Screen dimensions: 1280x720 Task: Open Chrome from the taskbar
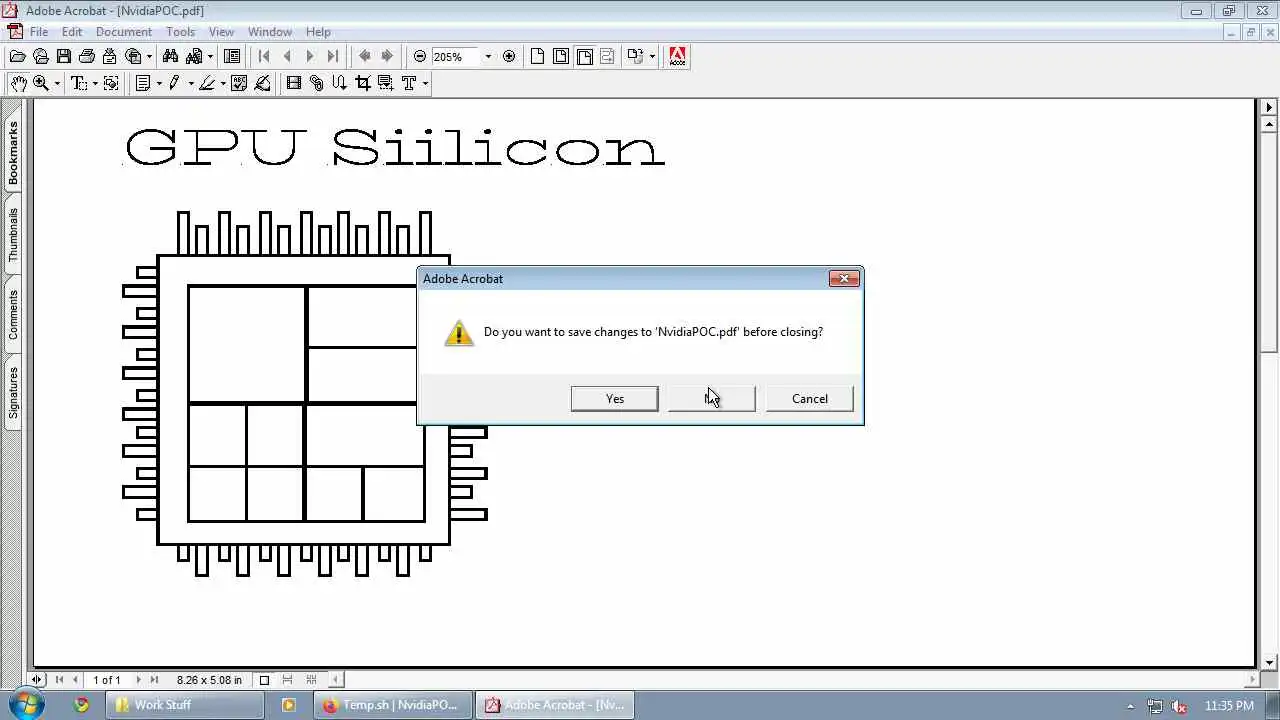(82, 705)
